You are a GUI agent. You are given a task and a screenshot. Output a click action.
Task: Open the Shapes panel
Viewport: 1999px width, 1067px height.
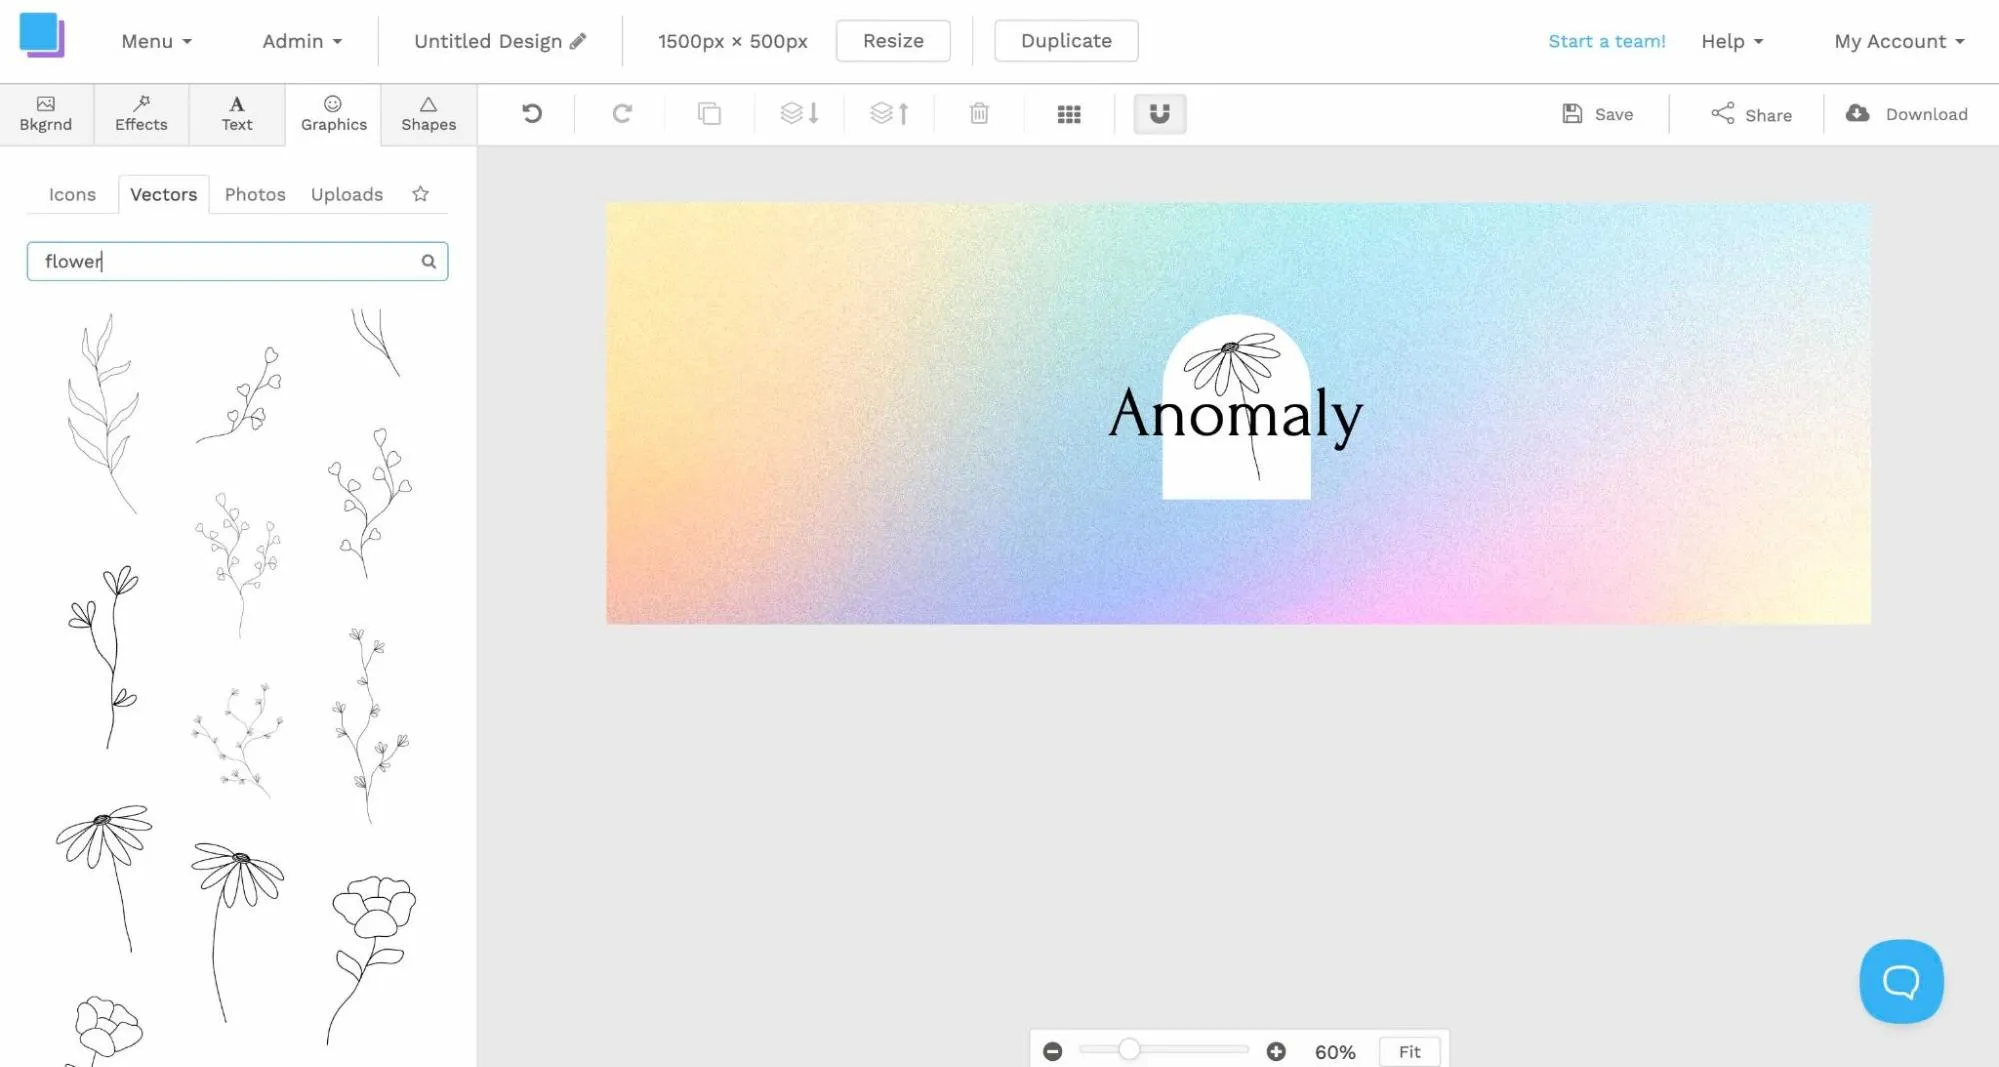click(x=428, y=114)
